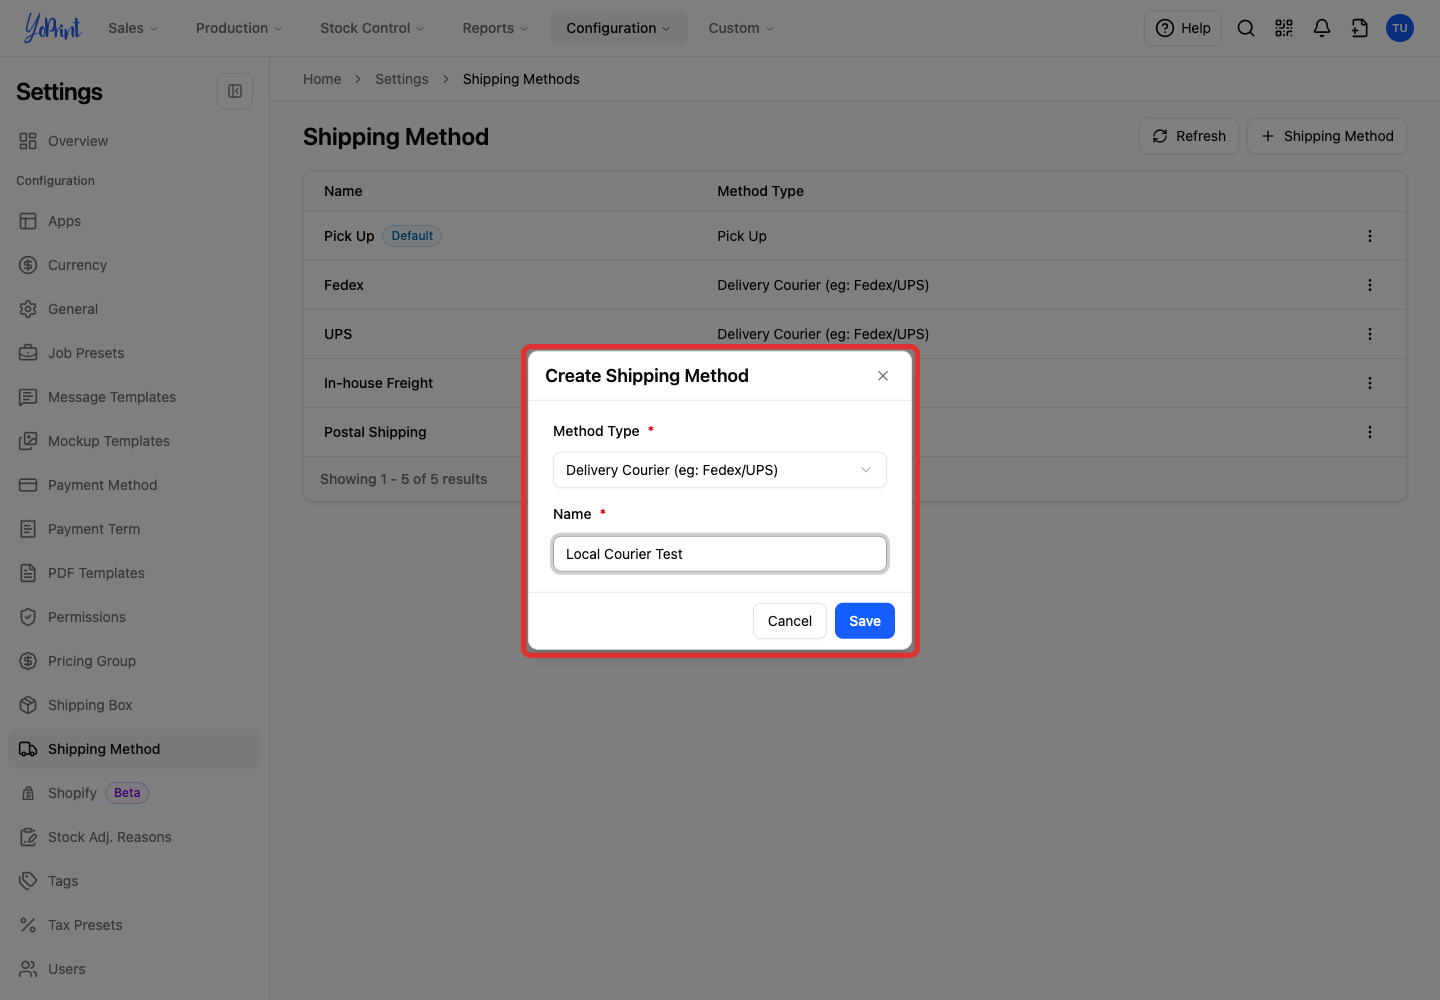This screenshot has width=1440, height=1000.
Task: Expand the Production menu
Action: [x=239, y=28]
